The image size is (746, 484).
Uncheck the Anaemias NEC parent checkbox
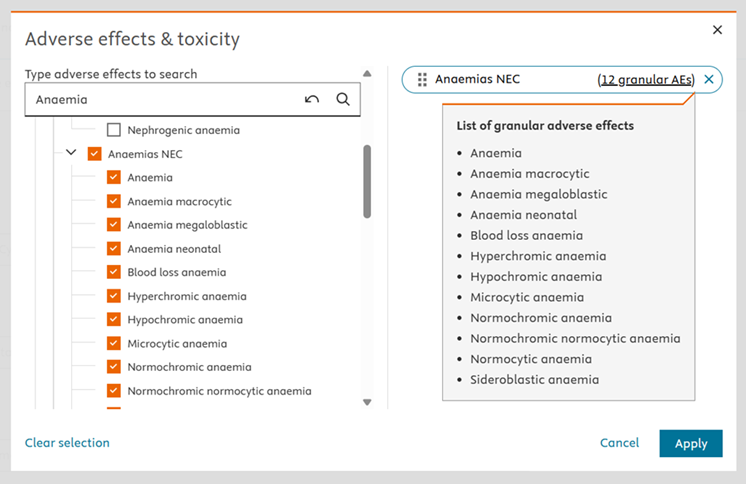click(x=95, y=154)
